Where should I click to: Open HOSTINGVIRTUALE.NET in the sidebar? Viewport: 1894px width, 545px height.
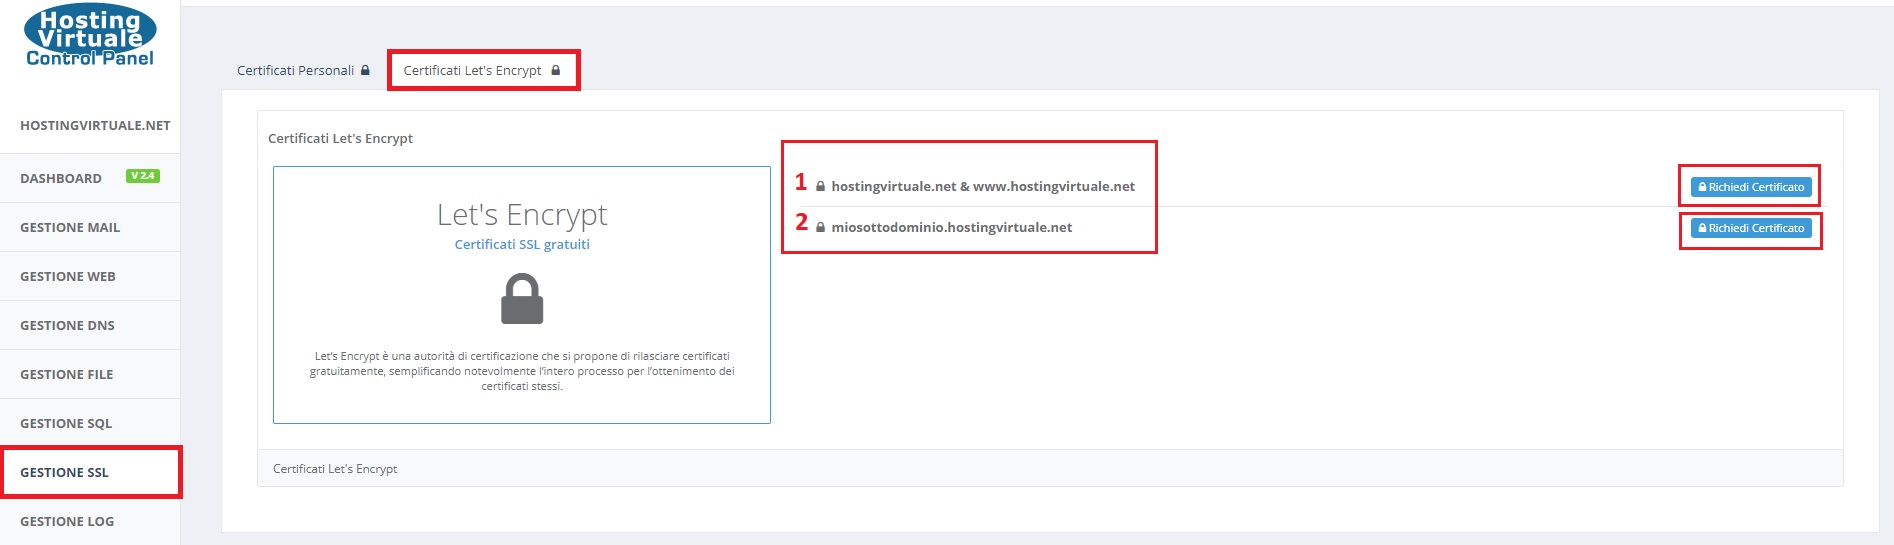95,125
